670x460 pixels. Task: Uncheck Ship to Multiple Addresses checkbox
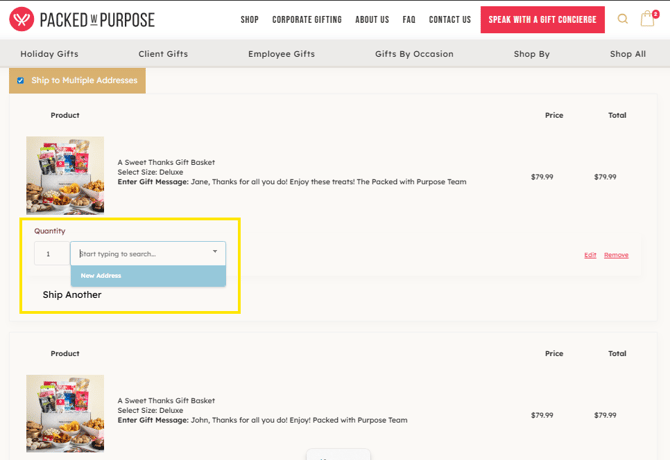(x=21, y=80)
